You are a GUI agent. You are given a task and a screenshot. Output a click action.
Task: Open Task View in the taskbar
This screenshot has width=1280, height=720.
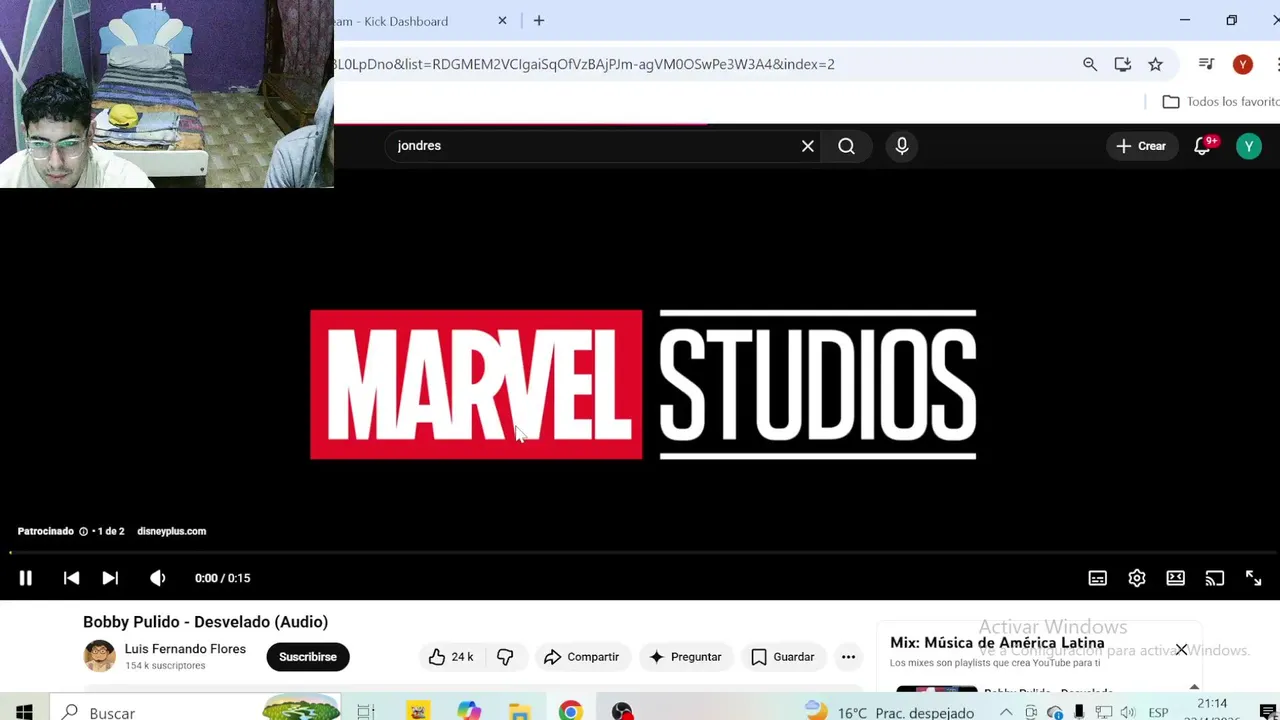pos(366,712)
